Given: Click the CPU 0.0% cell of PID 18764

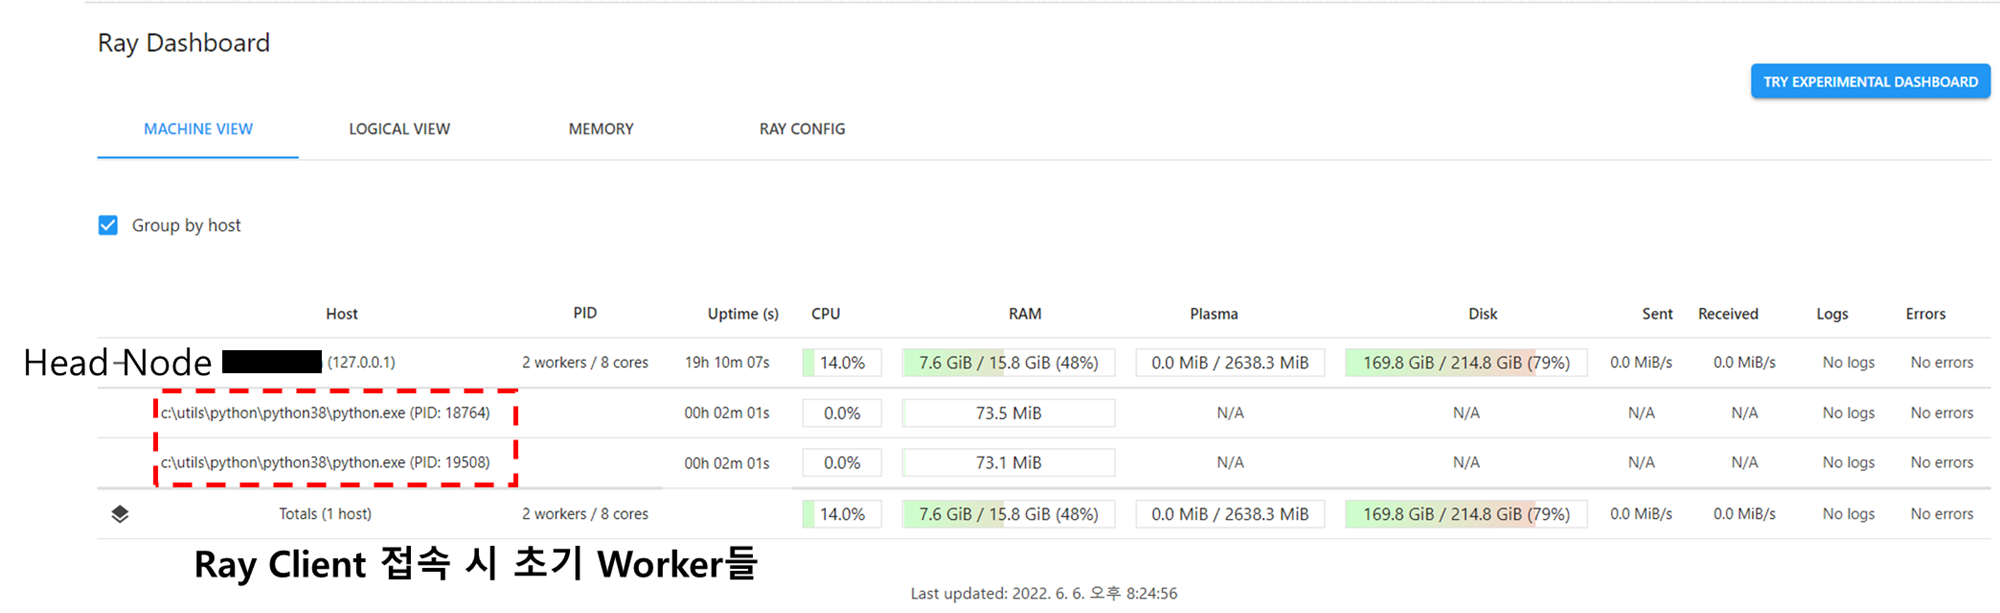Looking at the screenshot, I should pos(842,413).
